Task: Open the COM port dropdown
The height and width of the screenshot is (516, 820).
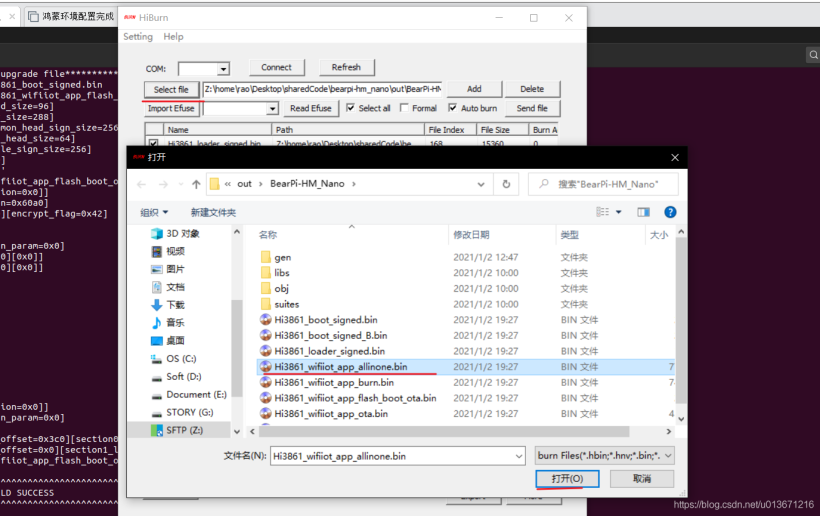Action: pyautogui.click(x=223, y=69)
